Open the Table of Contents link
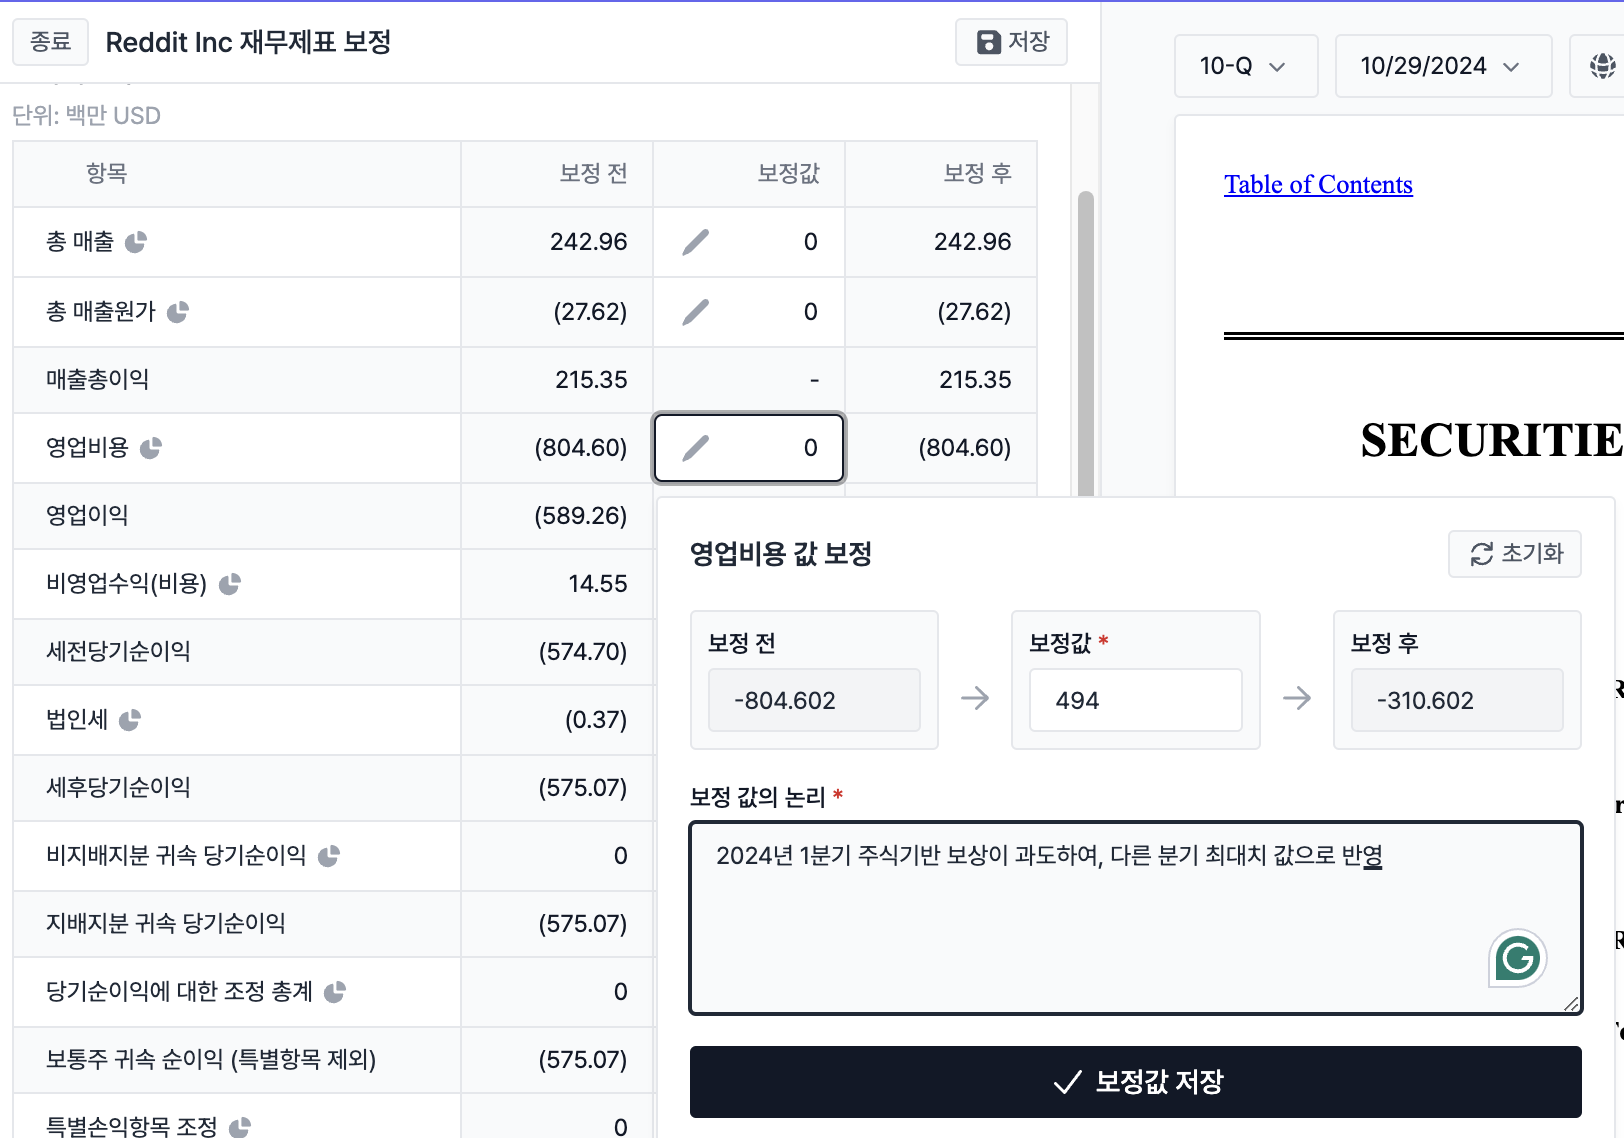The height and width of the screenshot is (1138, 1624). [x=1318, y=185]
